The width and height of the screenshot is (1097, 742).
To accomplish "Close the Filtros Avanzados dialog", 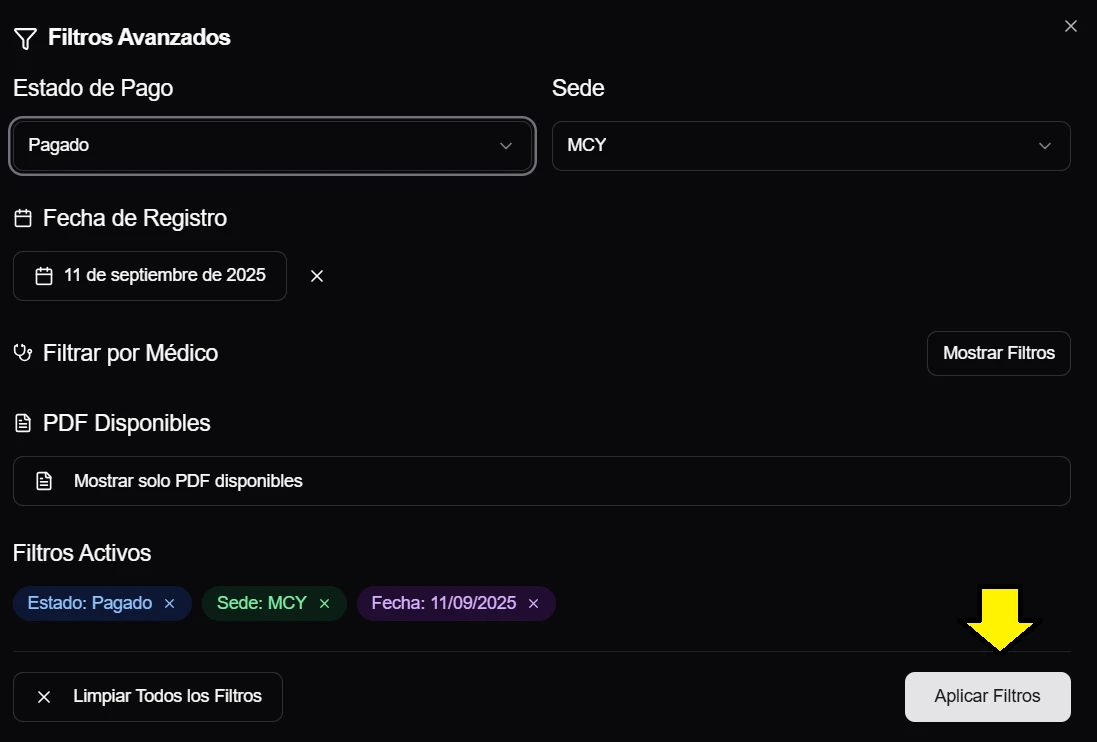I will pos(1070,26).
